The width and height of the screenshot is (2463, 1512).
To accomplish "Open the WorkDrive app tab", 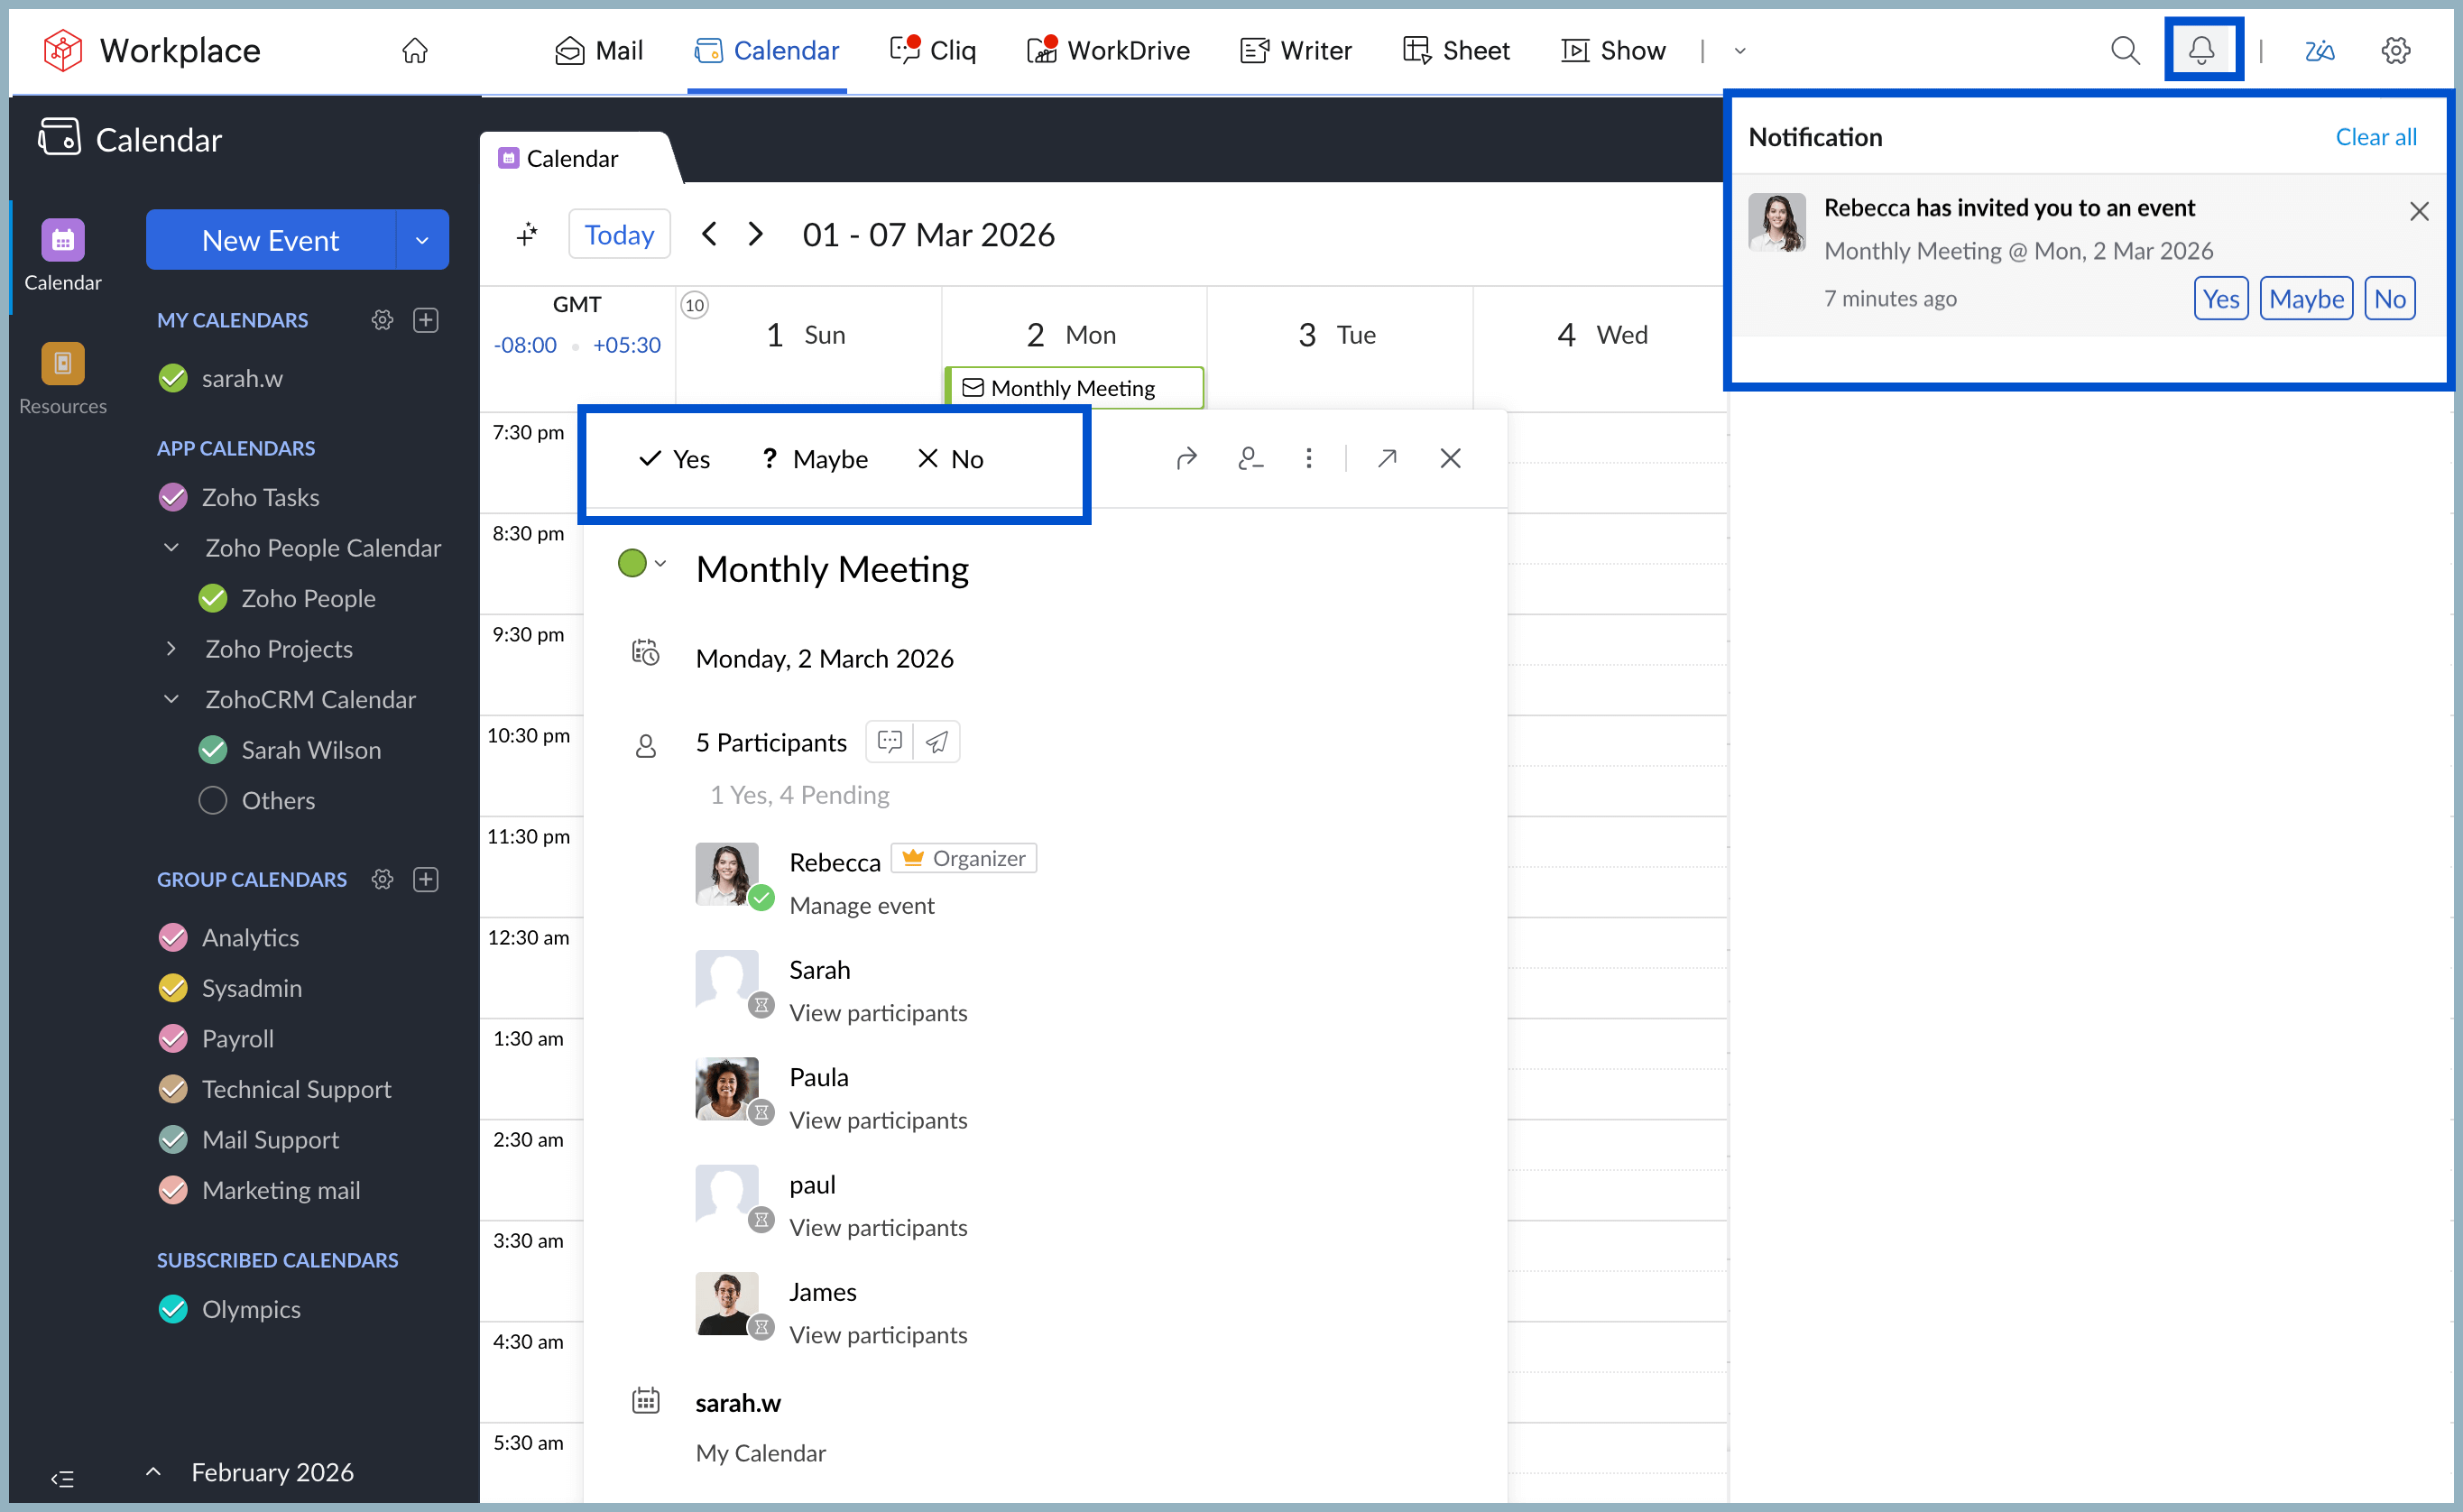I will coord(1108,50).
